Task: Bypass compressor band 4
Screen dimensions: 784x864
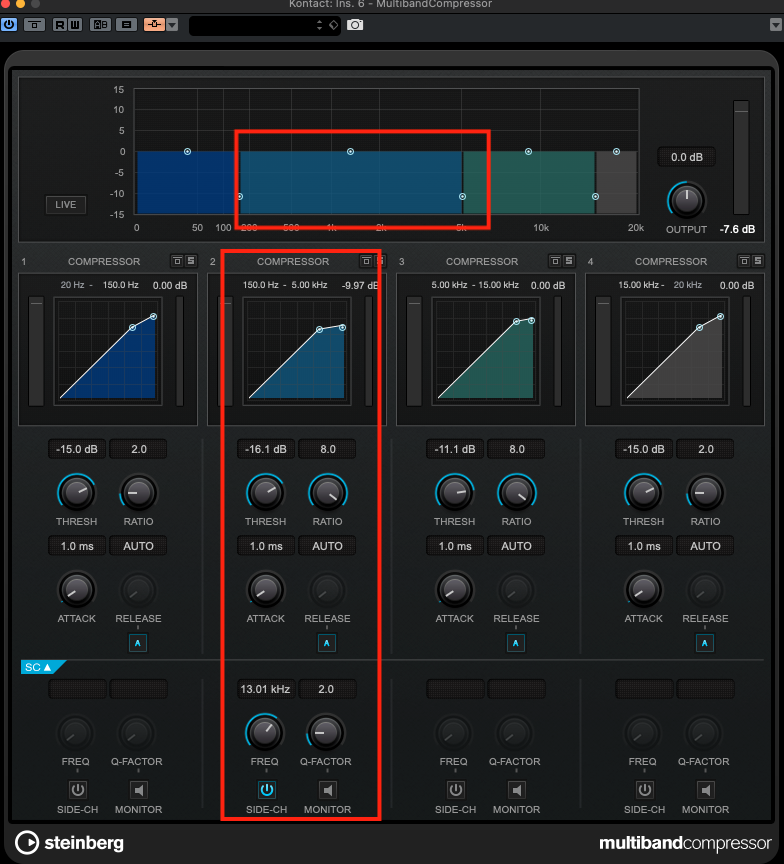Action: pos(744,261)
